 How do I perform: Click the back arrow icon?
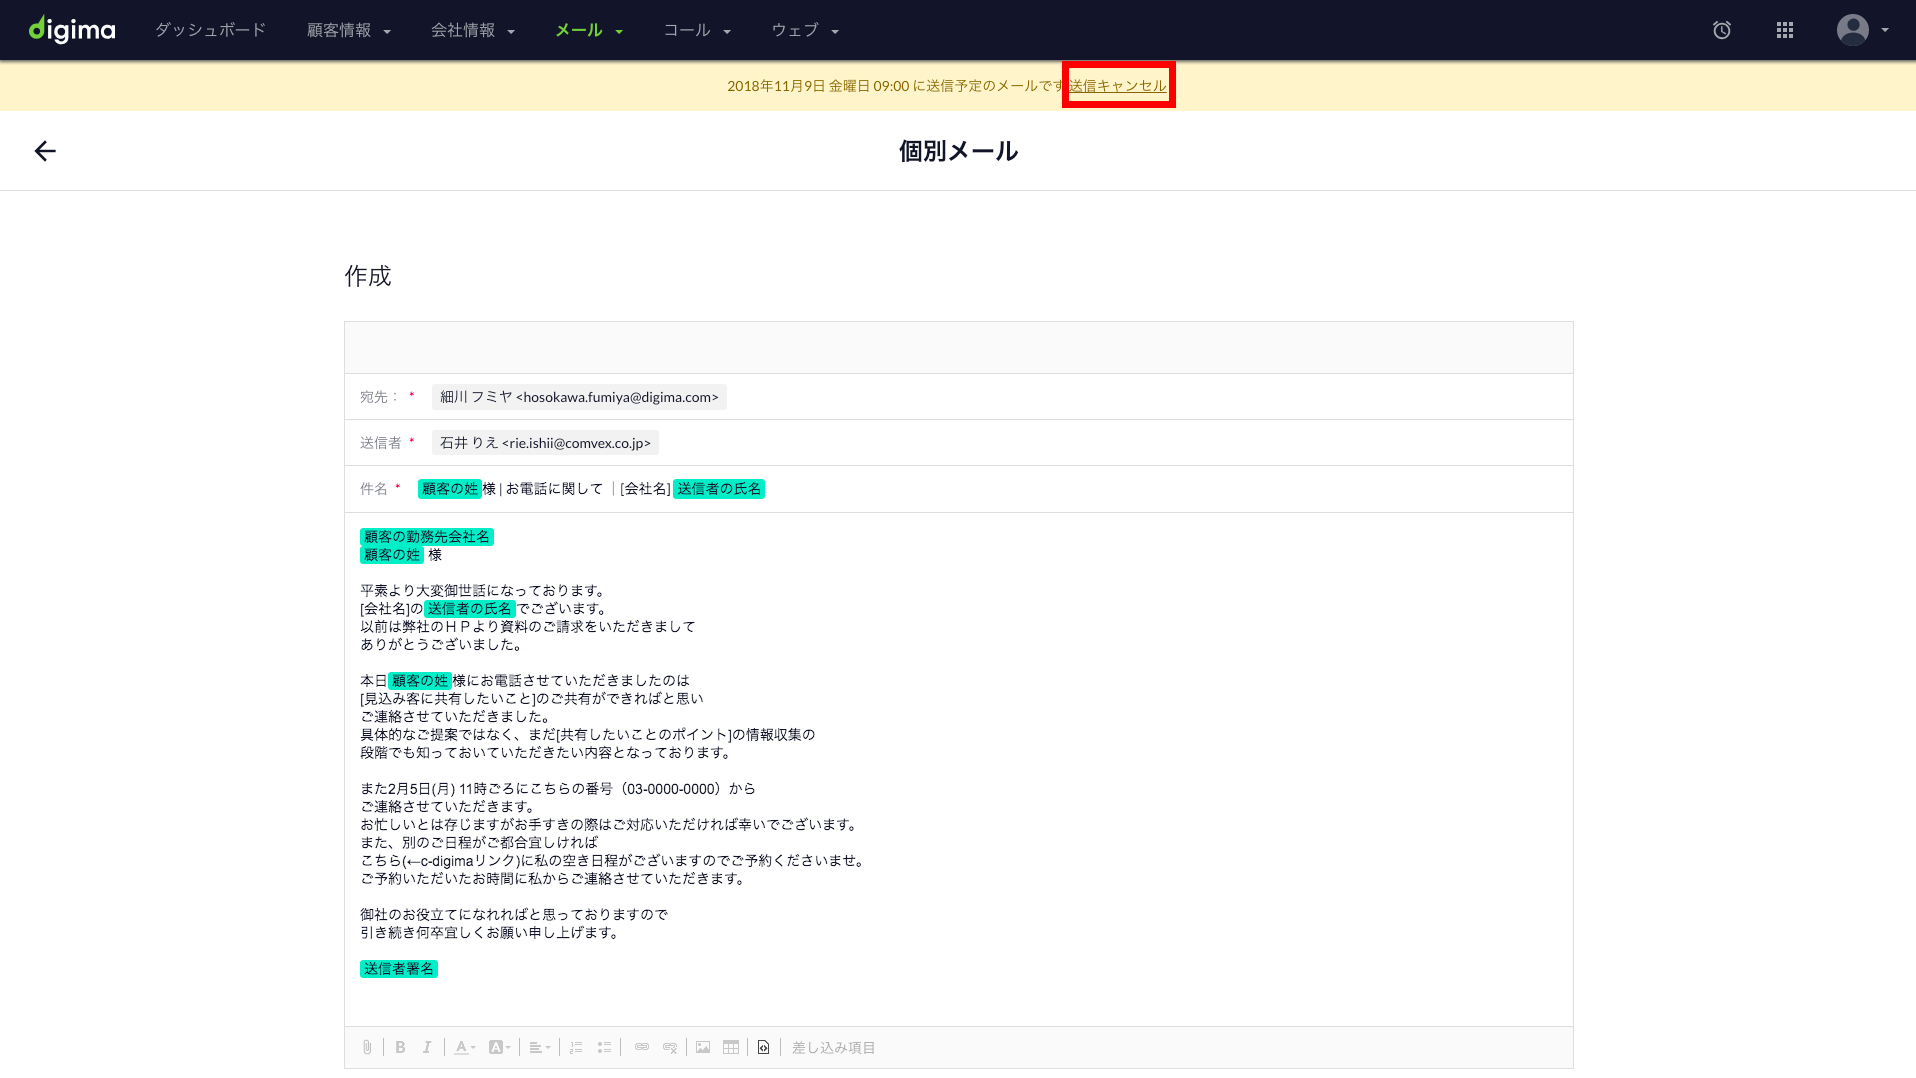tap(45, 151)
